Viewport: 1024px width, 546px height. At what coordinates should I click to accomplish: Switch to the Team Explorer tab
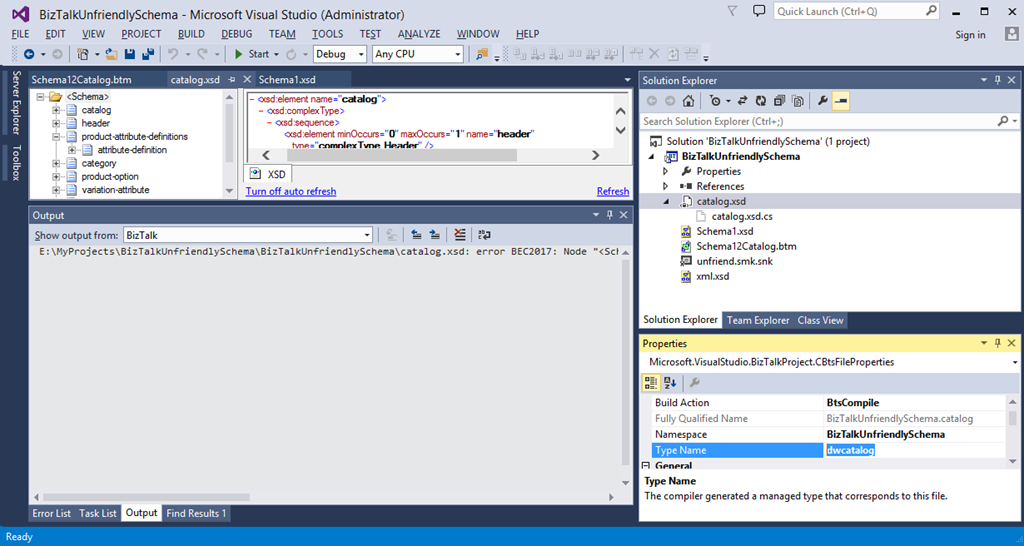758,320
